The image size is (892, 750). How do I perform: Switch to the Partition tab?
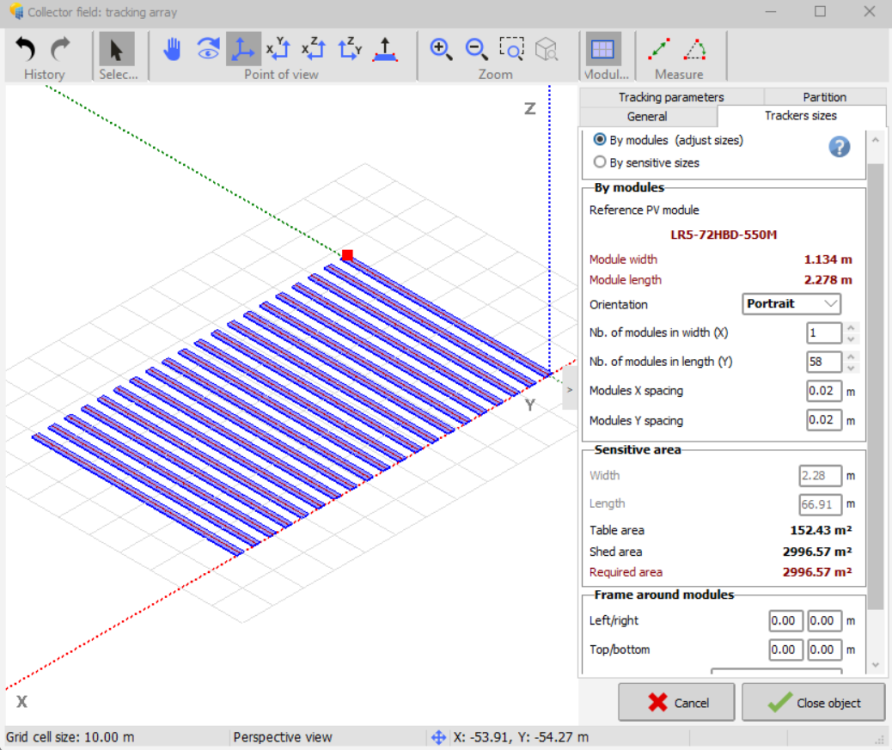pos(824,97)
